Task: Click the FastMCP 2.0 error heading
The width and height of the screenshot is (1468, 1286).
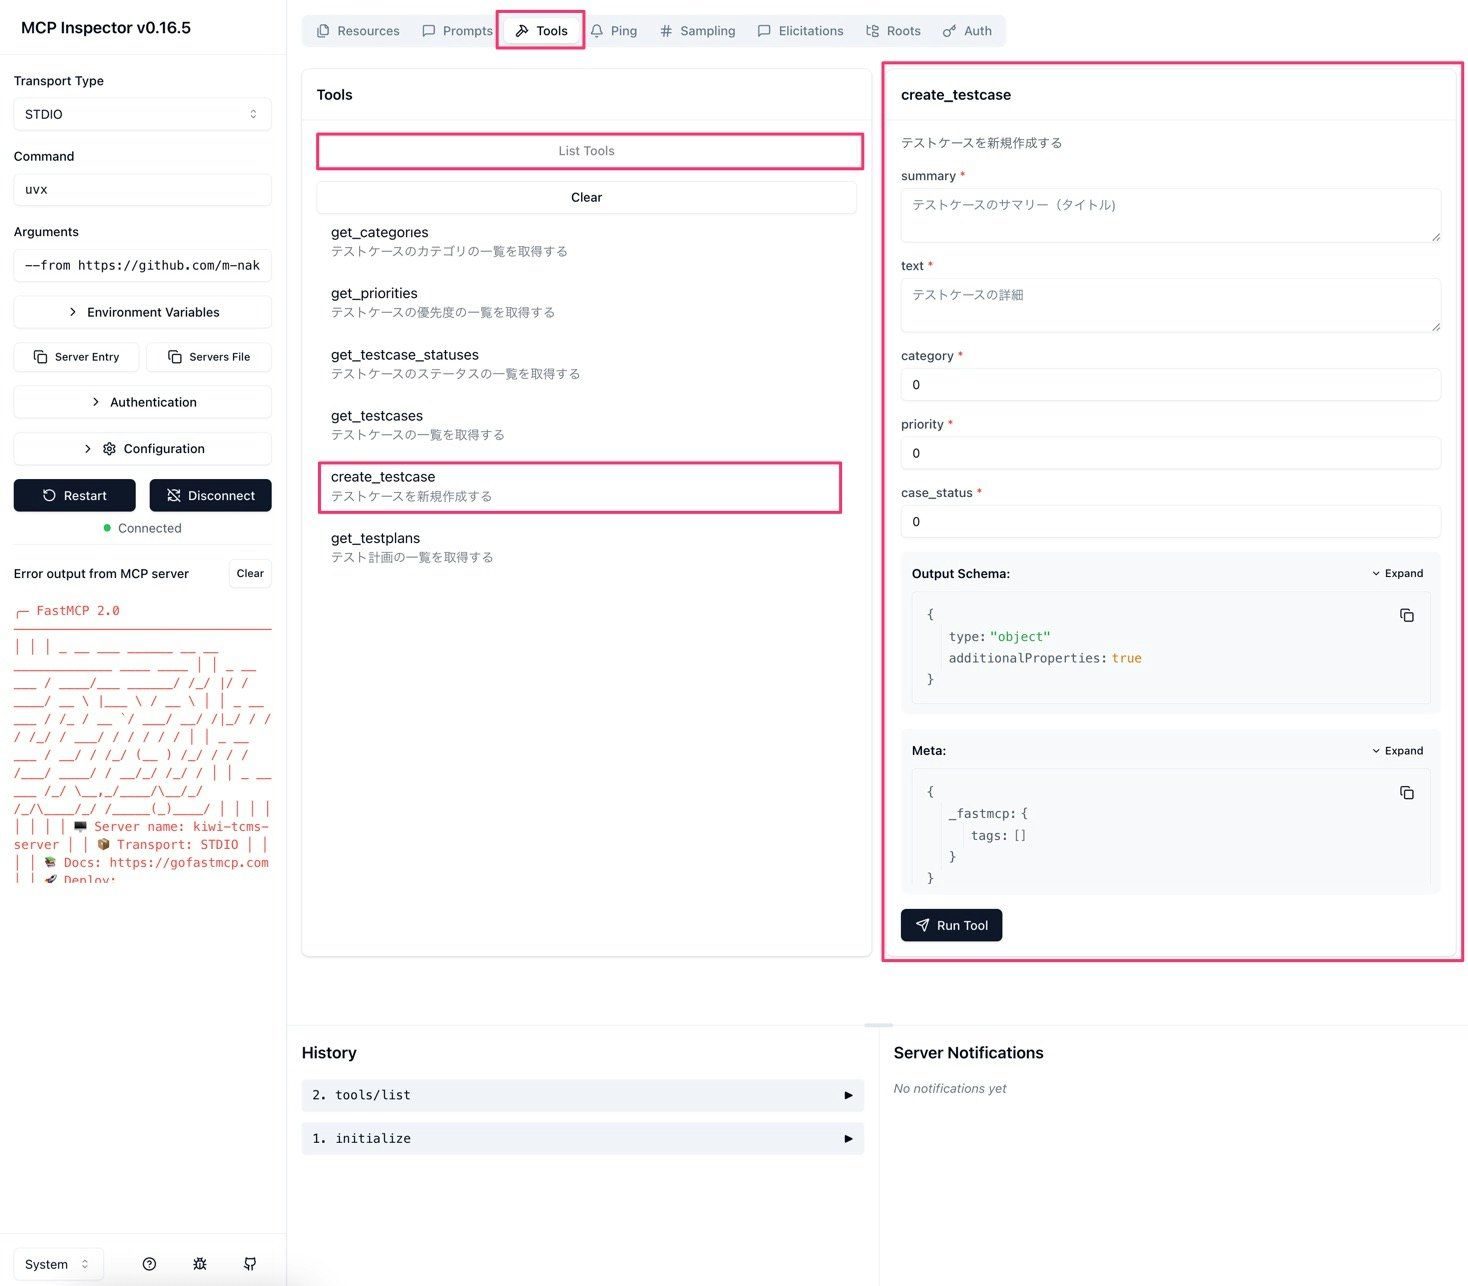Action: coord(78,611)
